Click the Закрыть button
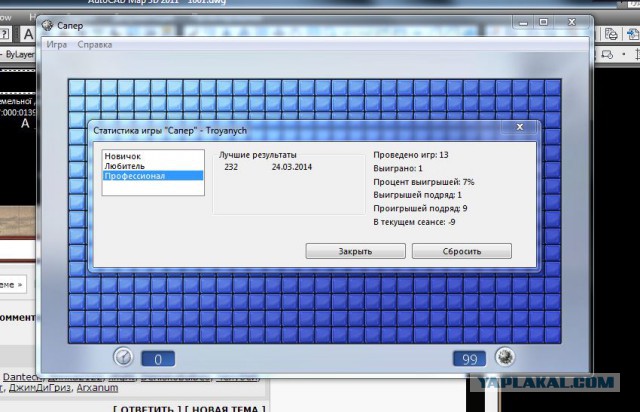640x412 pixels. click(x=355, y=251)
